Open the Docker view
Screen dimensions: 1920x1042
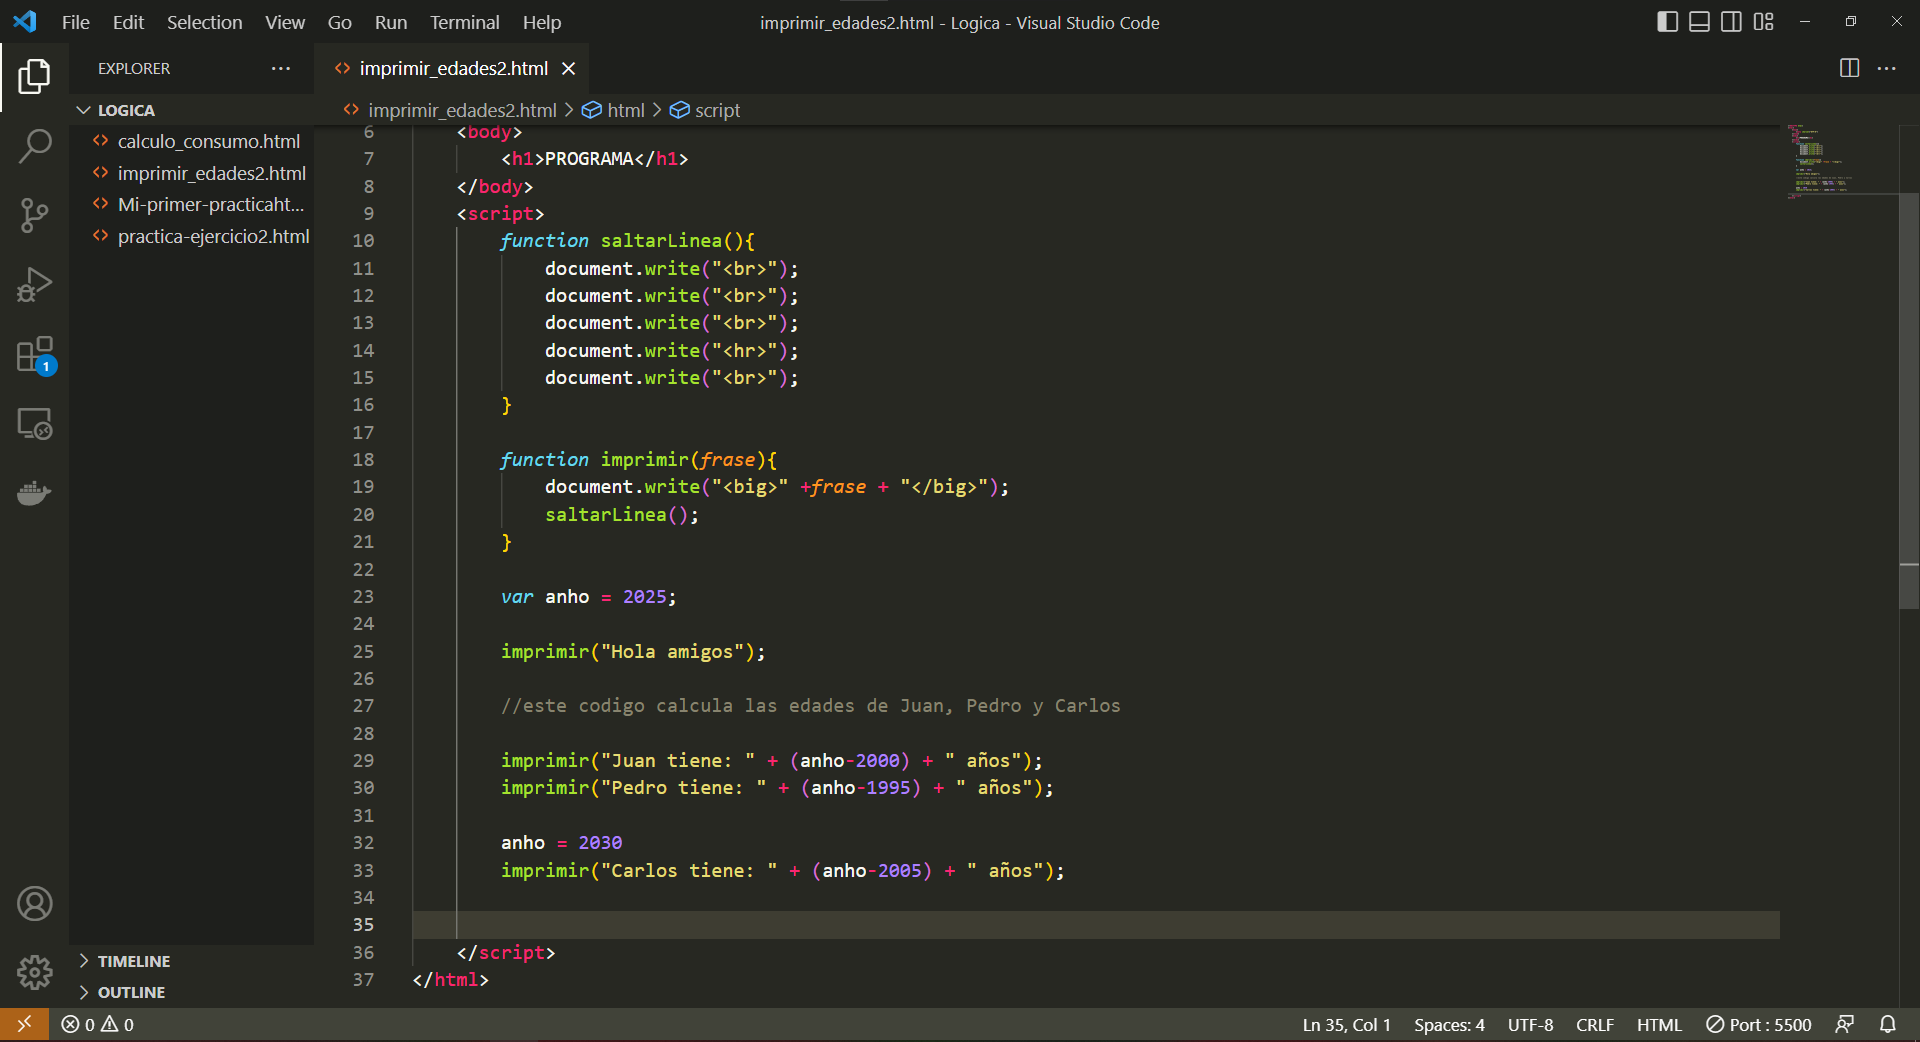[34, 493]
